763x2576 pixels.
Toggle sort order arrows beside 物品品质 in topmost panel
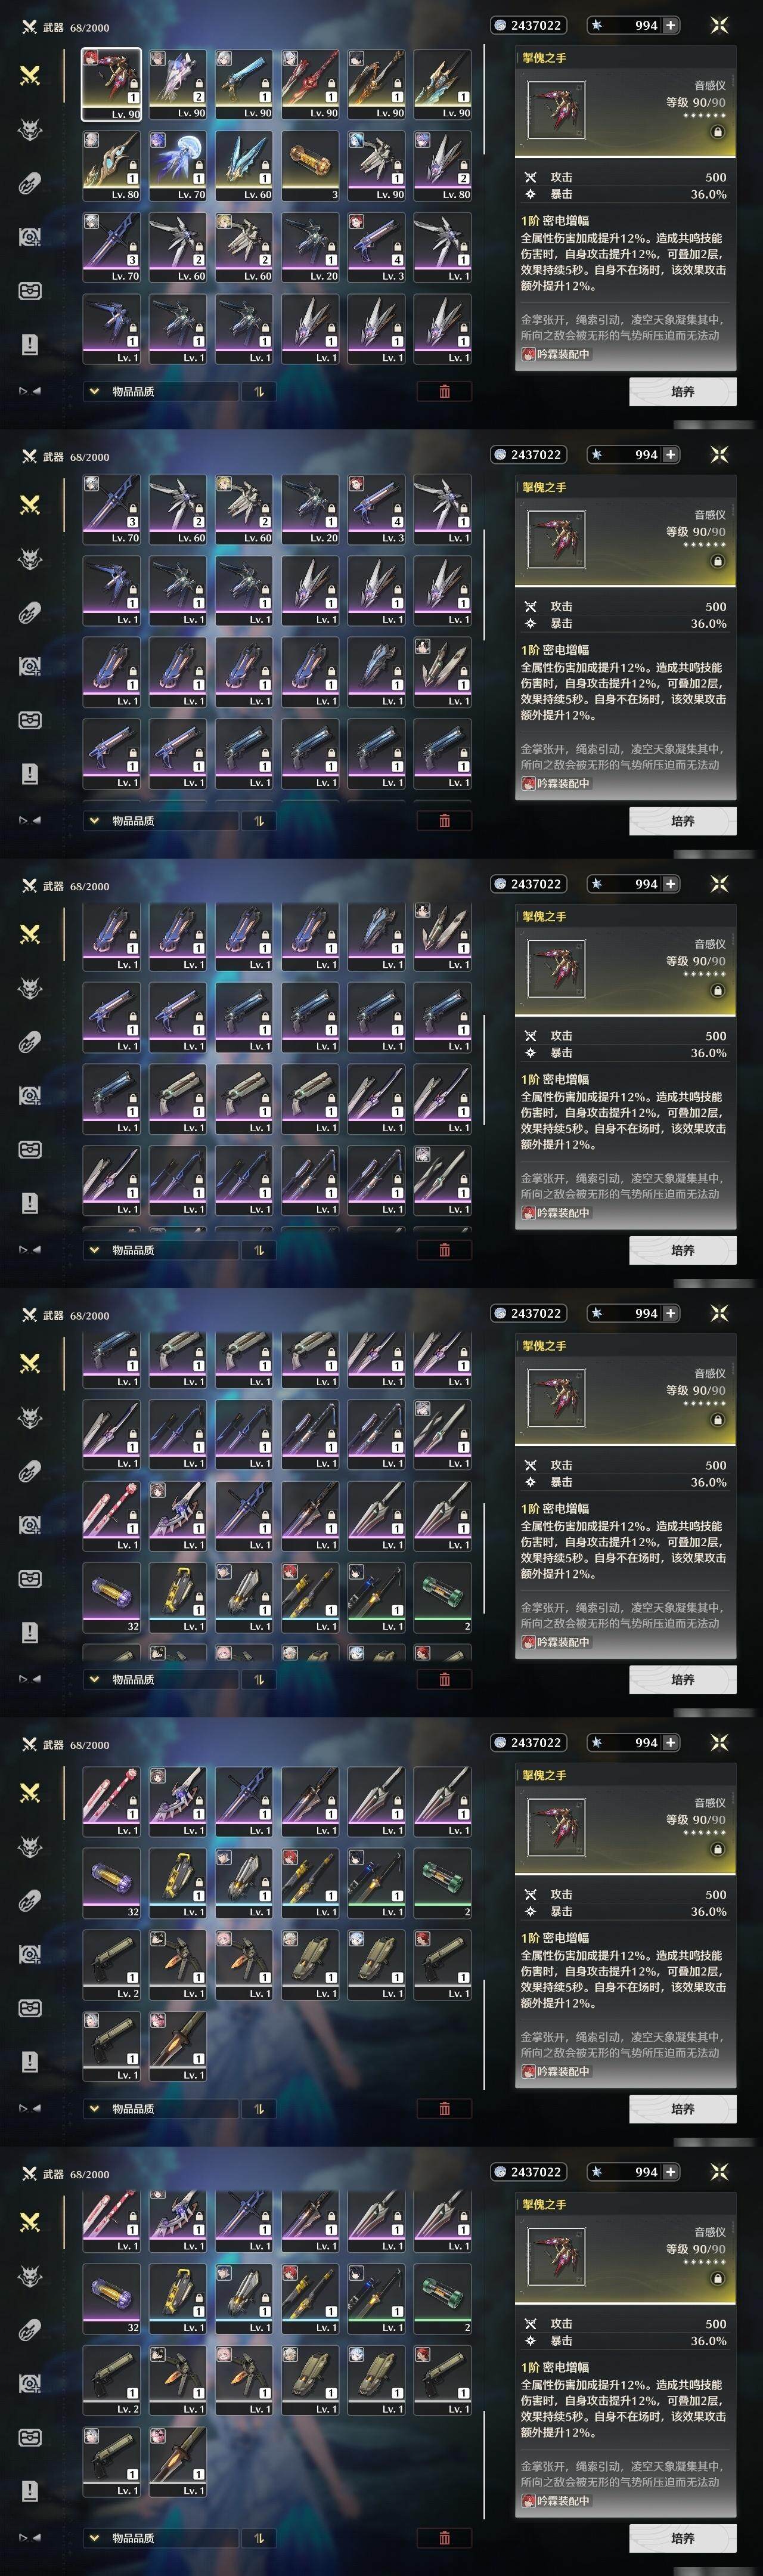tap(259, 391)
